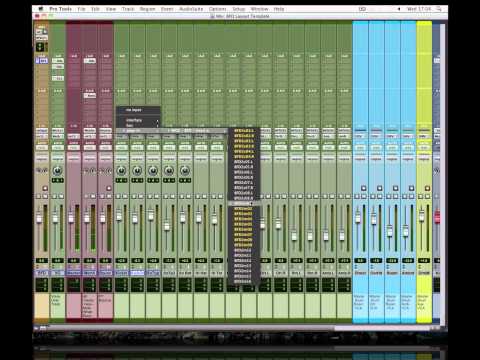Click the menu bar clock showing Wed
The width and height of the screenshot is (480, 360).
pos(419,9)
